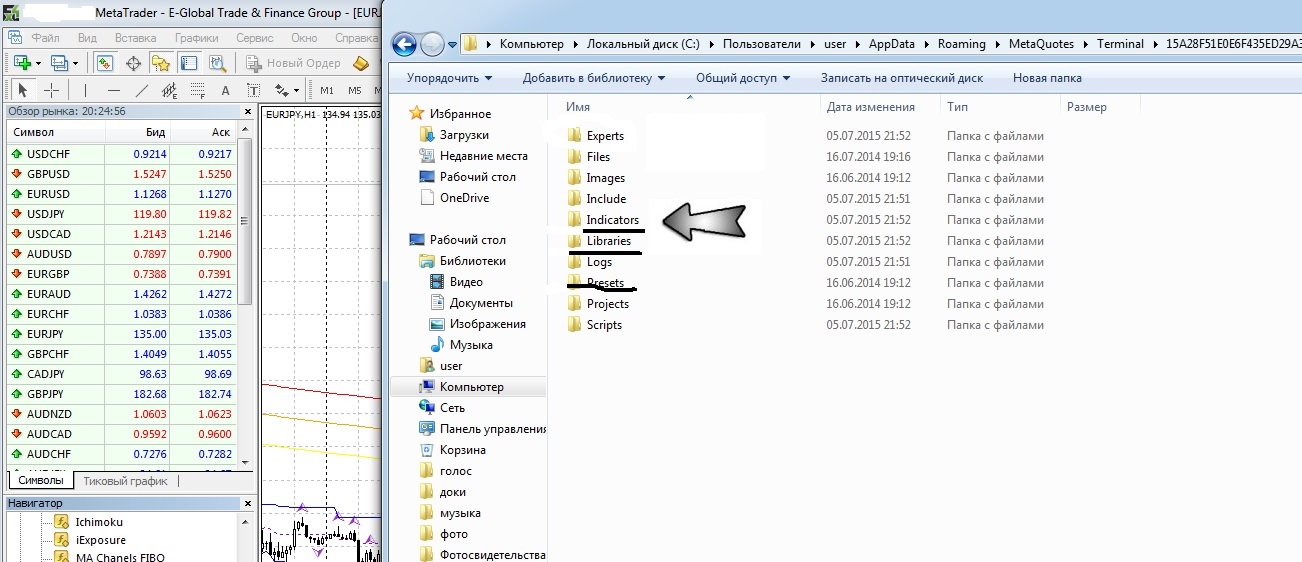Viewport: 1302px width, 562px height.
Task: Select the Trendline drawing tool
Action: click(142, 90)
